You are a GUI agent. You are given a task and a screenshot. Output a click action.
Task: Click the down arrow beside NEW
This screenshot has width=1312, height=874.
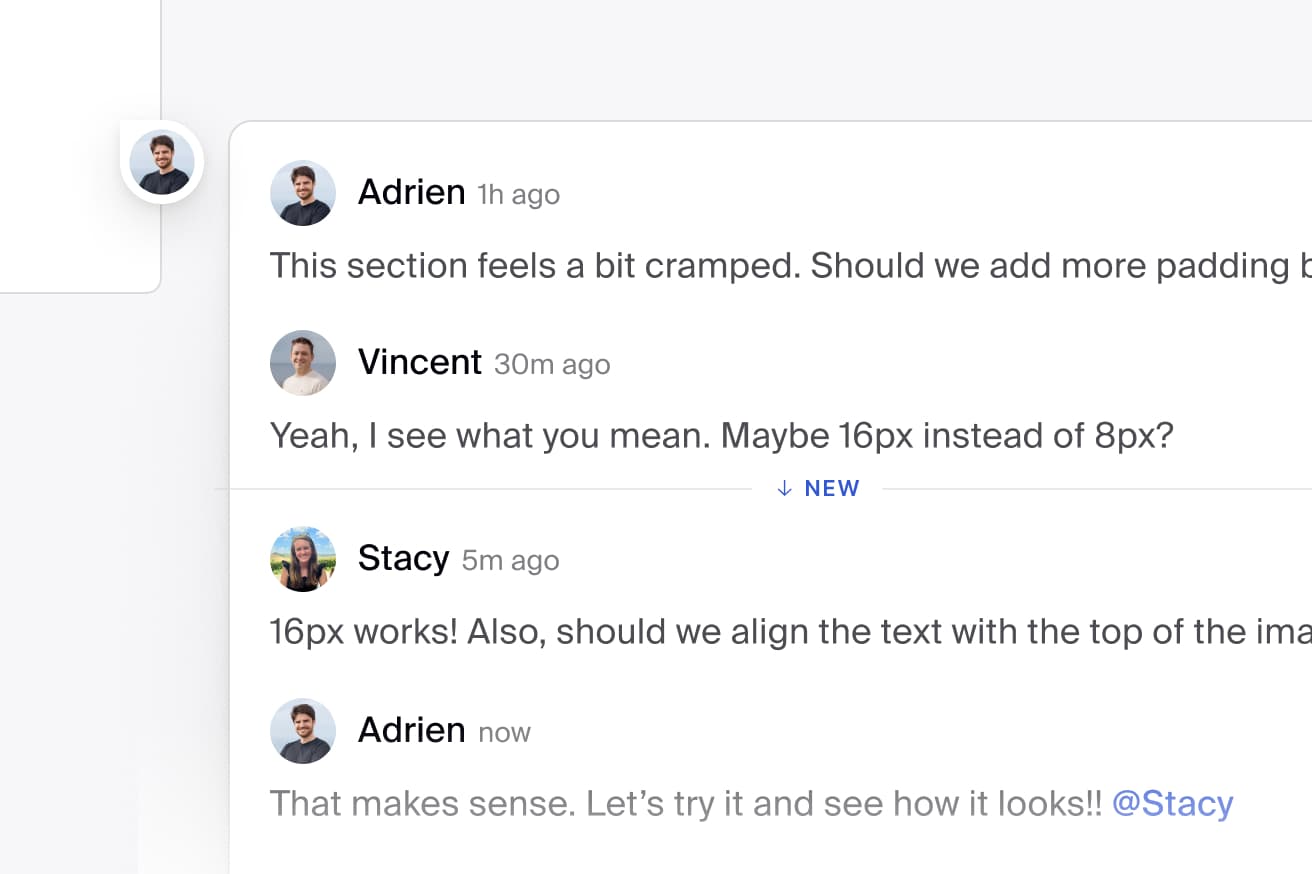pos(785,488)
